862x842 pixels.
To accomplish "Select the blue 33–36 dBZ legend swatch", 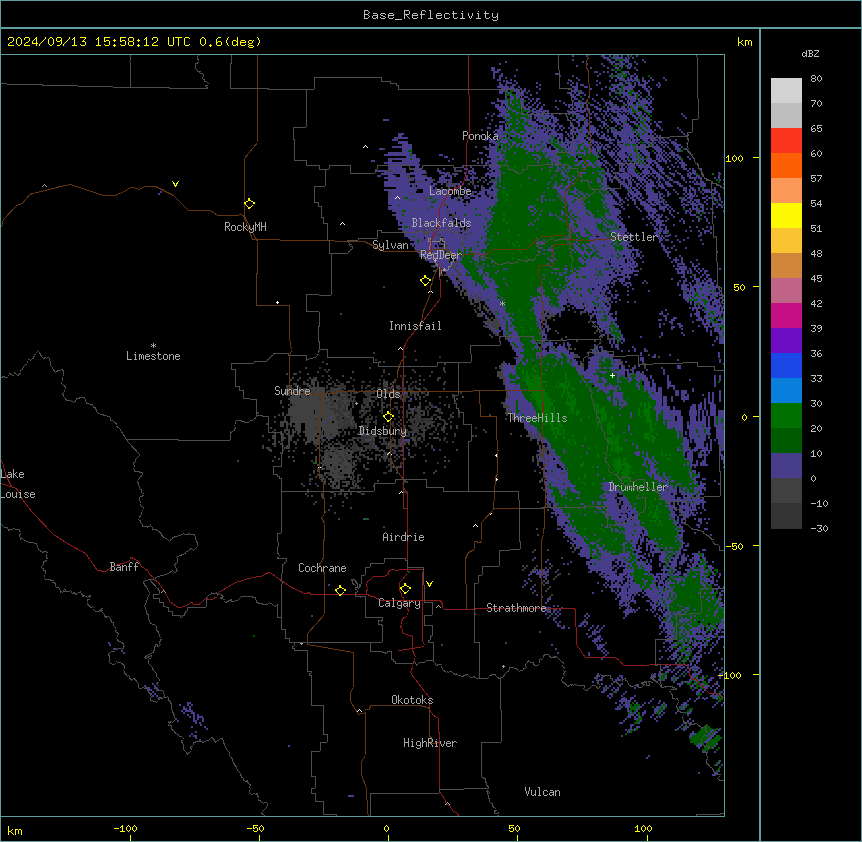I will click(786, 365).
